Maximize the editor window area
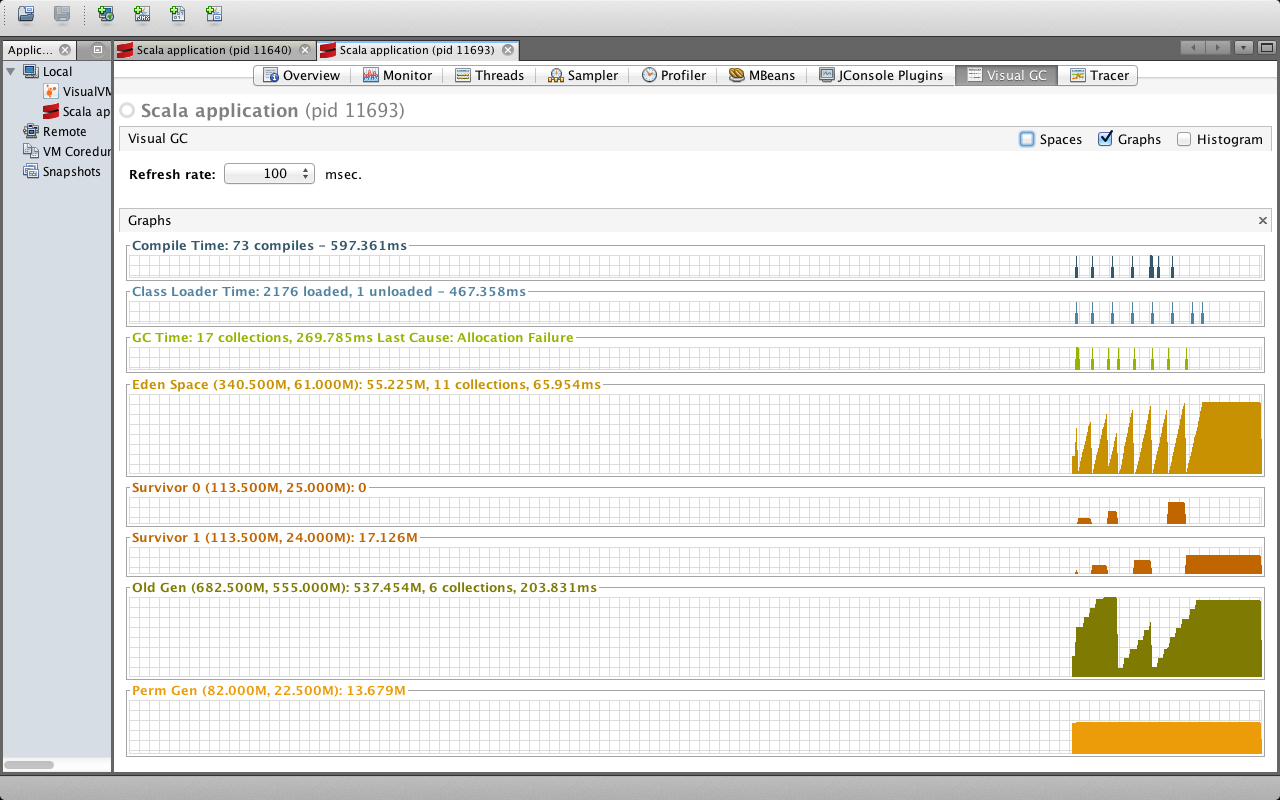1280x800 pixels. point(1267,47)
